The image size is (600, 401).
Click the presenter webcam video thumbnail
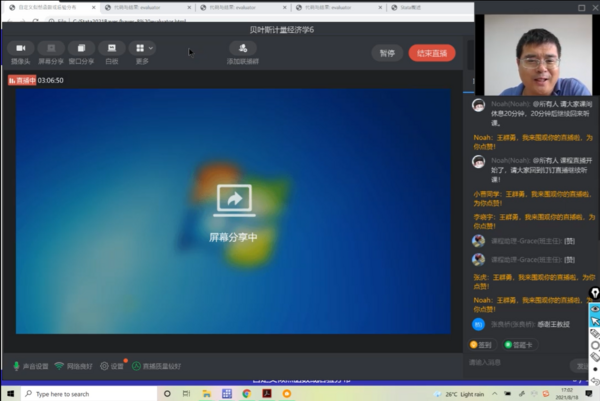(x=538, y=55)
